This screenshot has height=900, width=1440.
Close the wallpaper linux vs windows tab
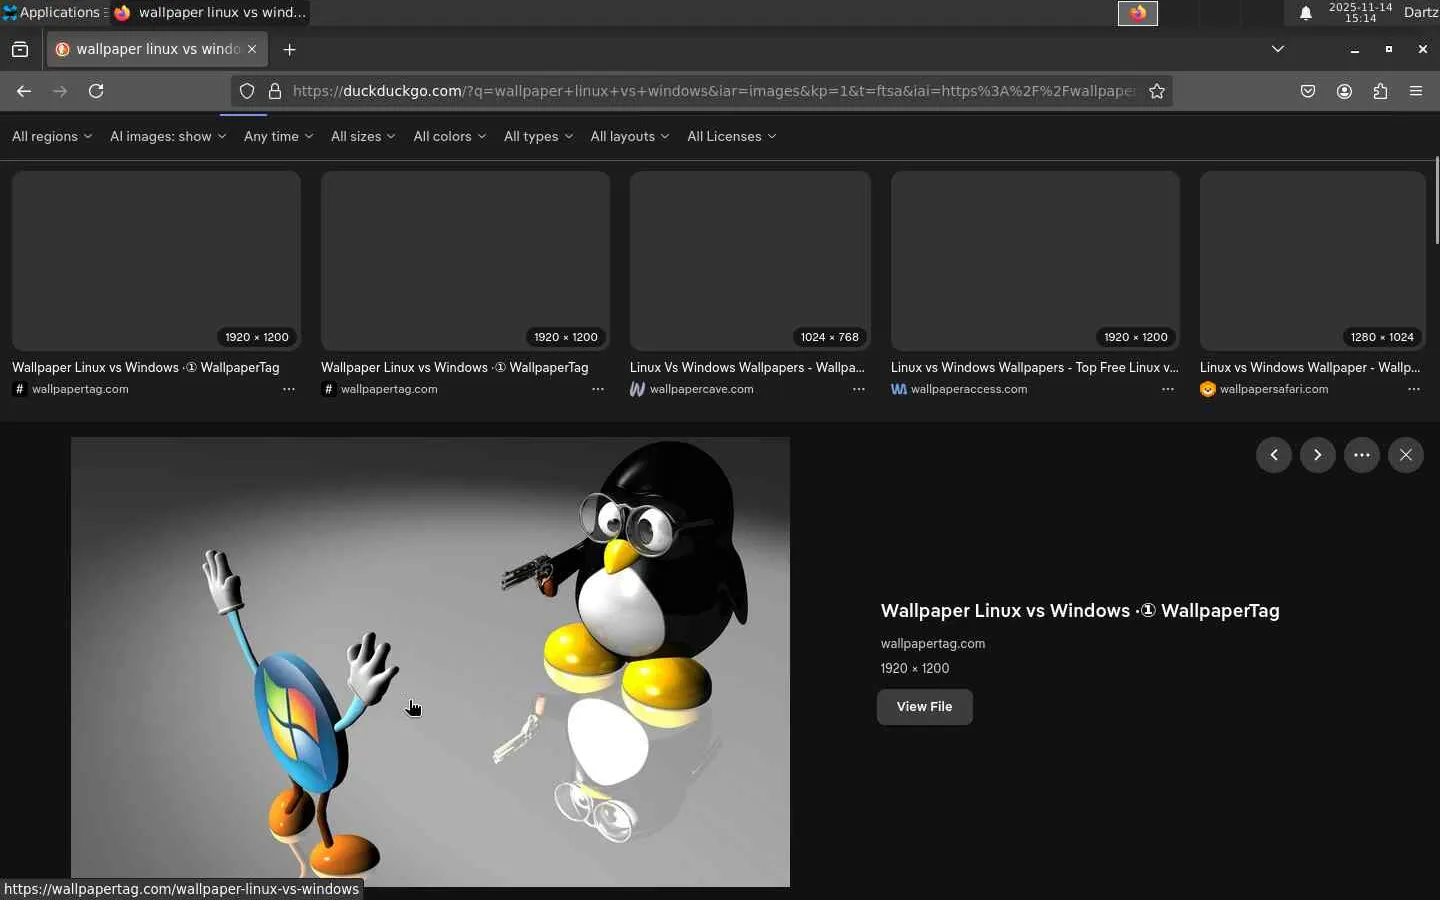click(x=252, y=49)
